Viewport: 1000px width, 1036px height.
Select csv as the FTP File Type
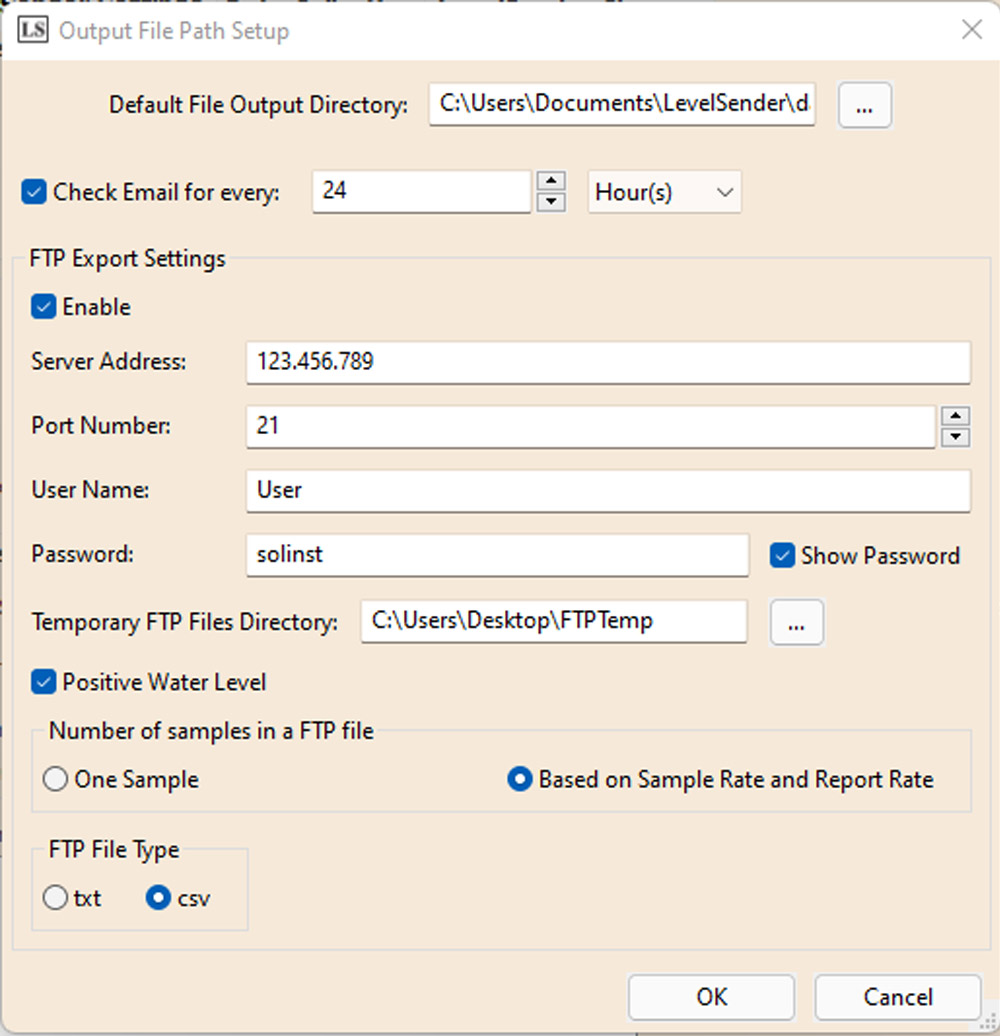[x=157, y=897]
